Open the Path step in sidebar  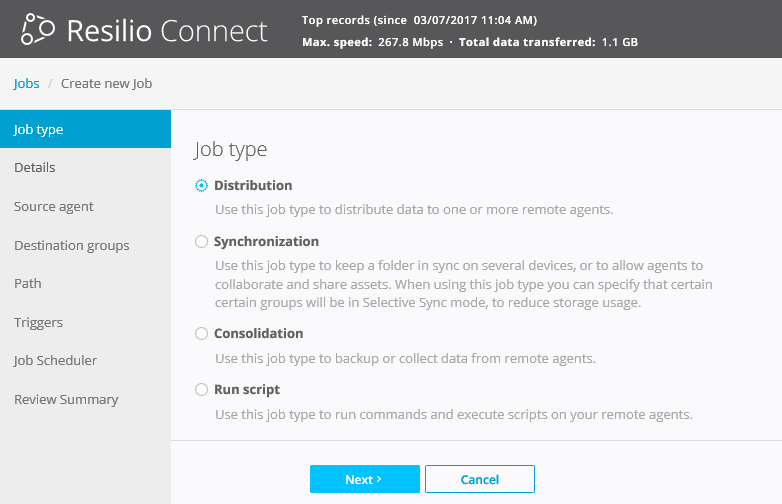coord(28,284)
